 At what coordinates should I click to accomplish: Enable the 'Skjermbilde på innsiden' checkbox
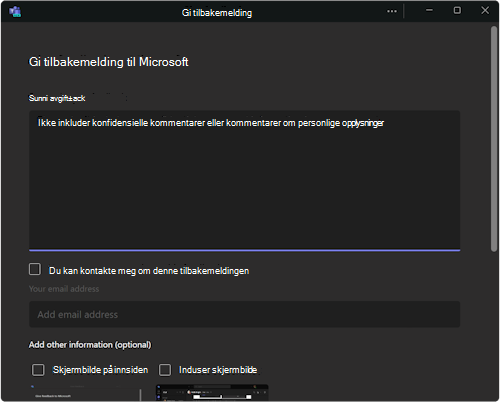pos(38,370)
